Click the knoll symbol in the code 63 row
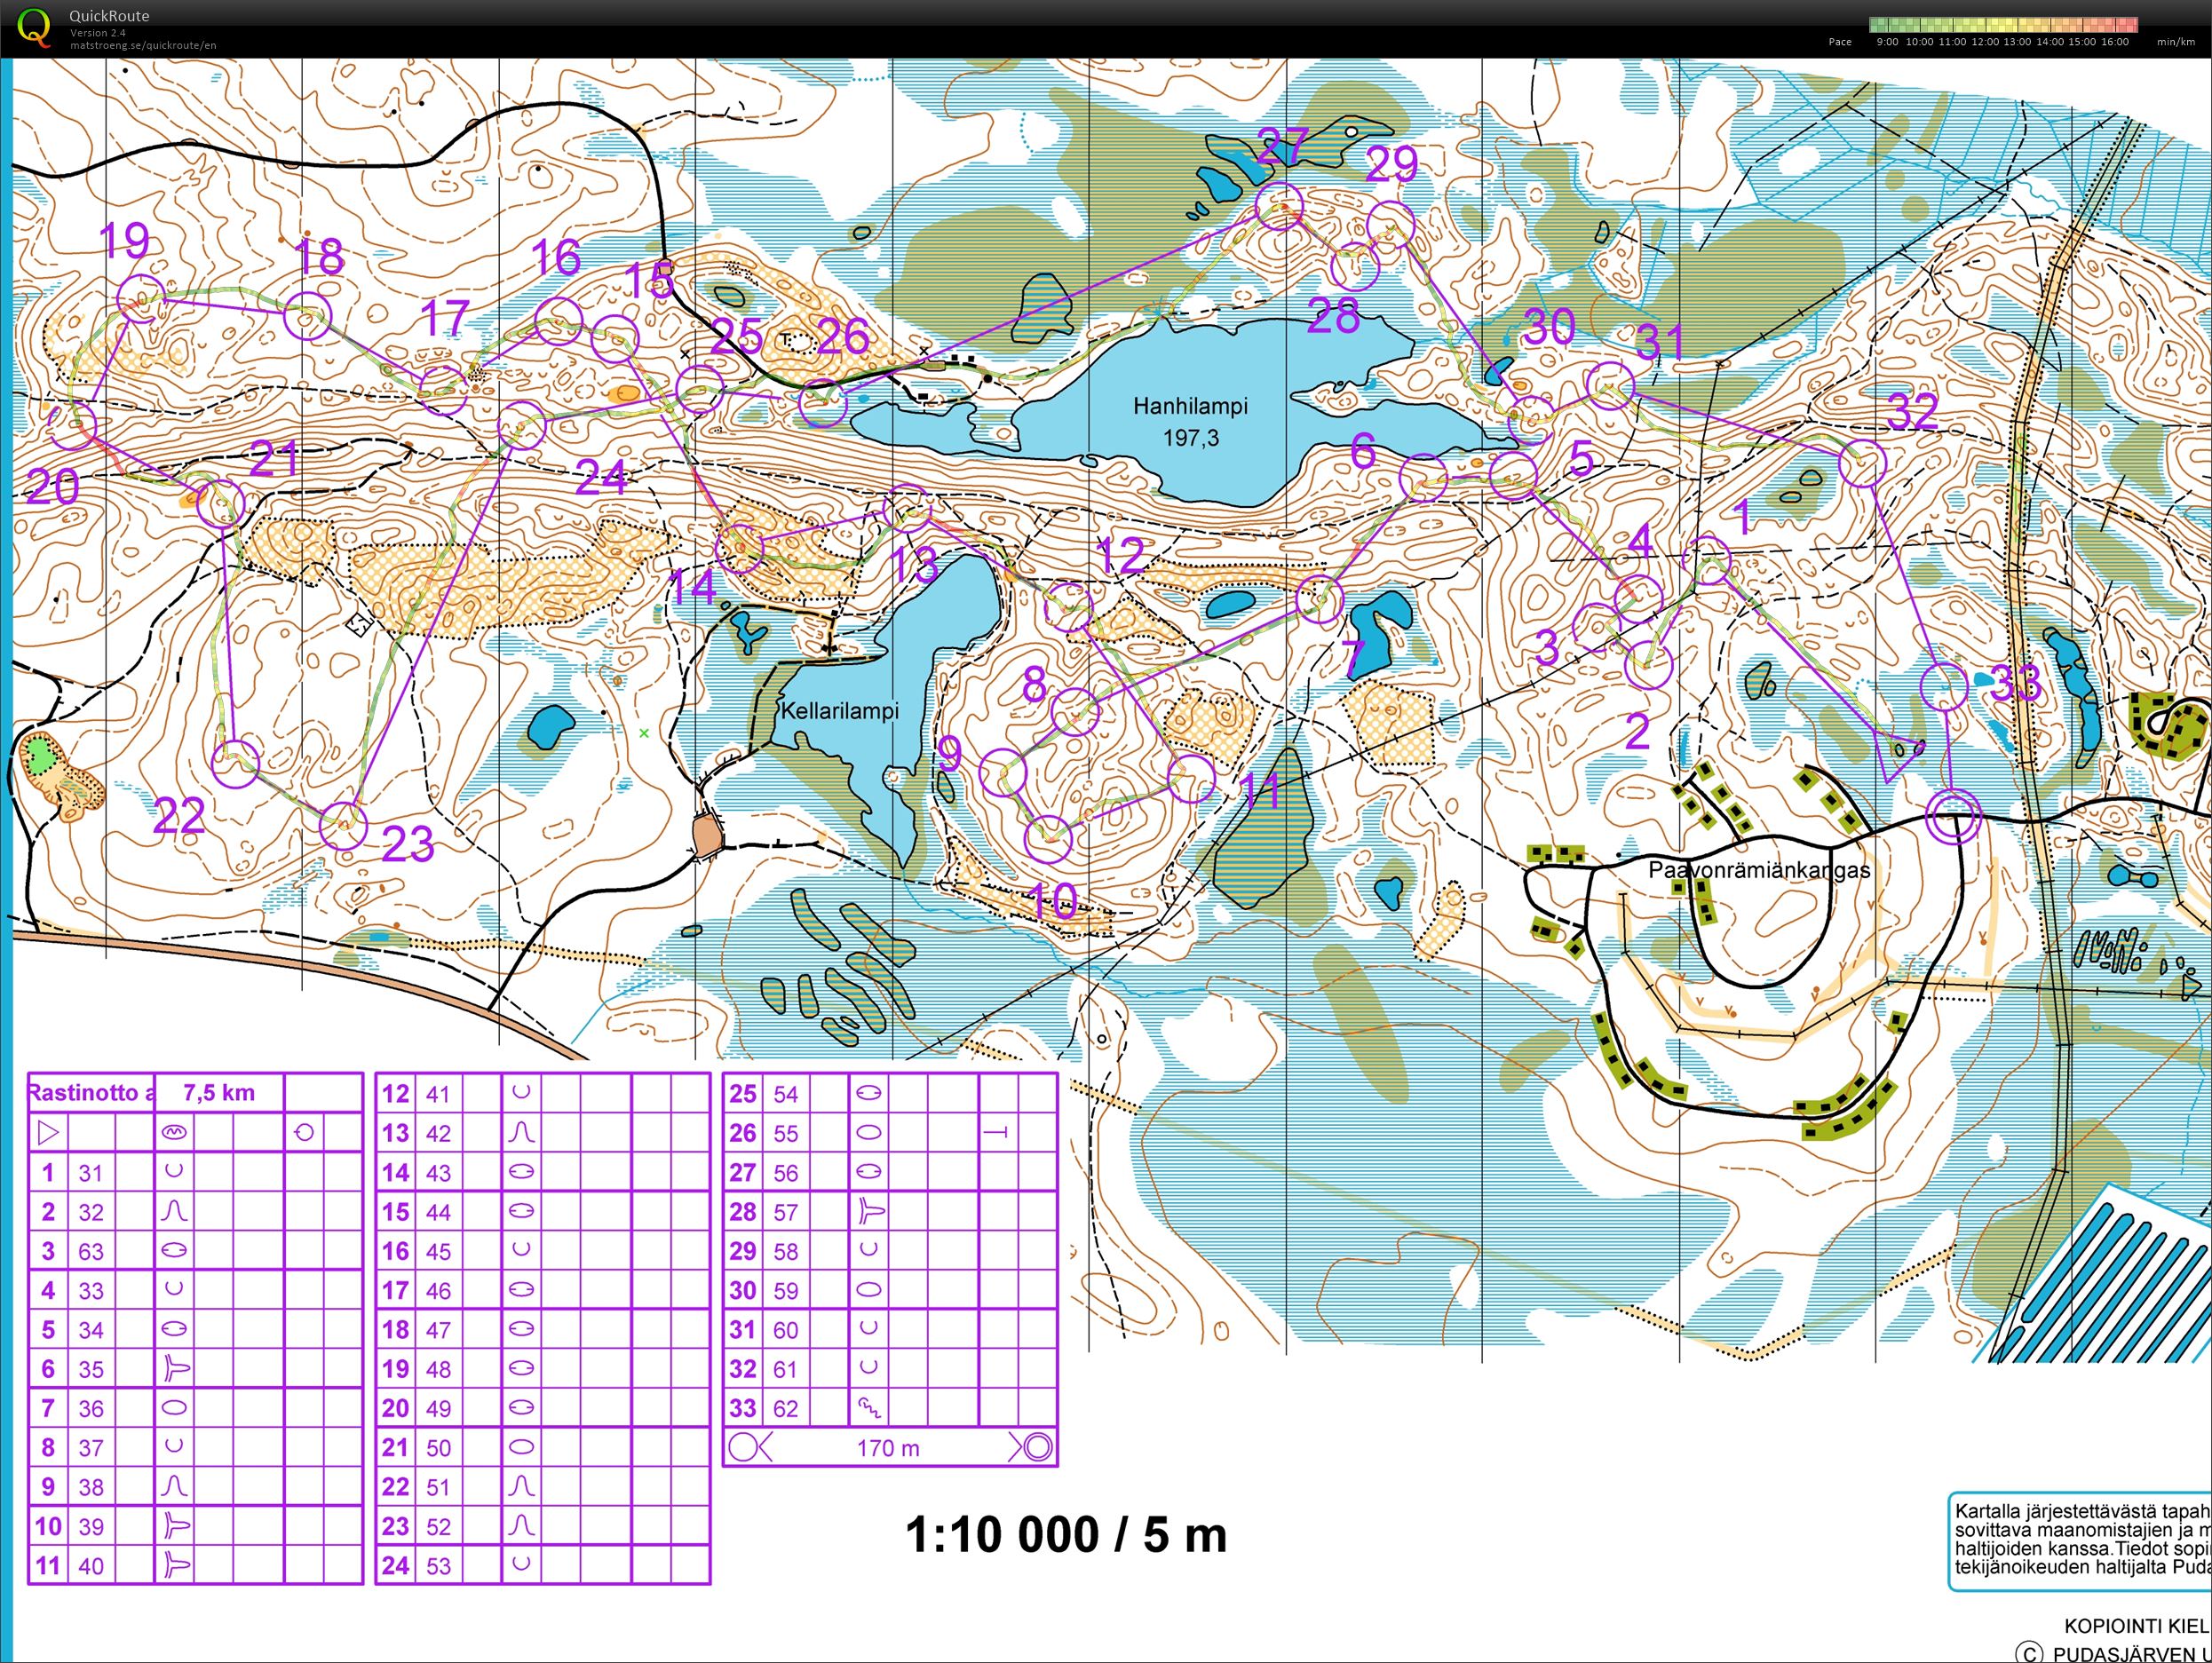 coord(174,1250)
